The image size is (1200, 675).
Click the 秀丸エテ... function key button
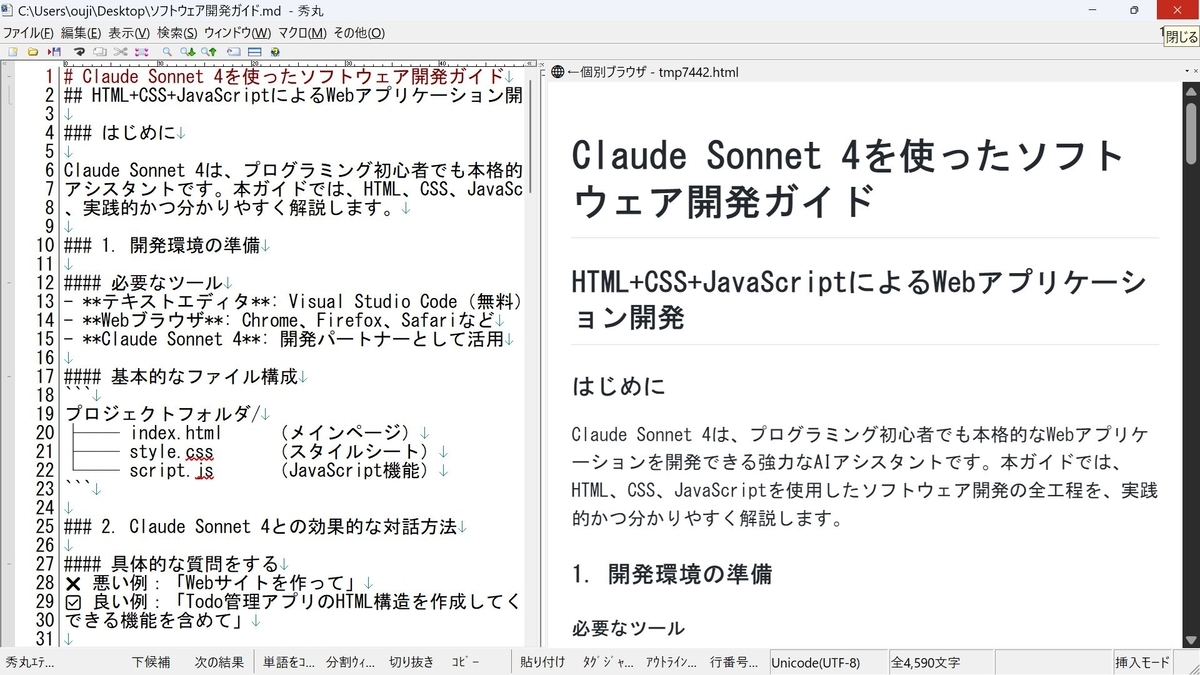(x=32, y=662)
